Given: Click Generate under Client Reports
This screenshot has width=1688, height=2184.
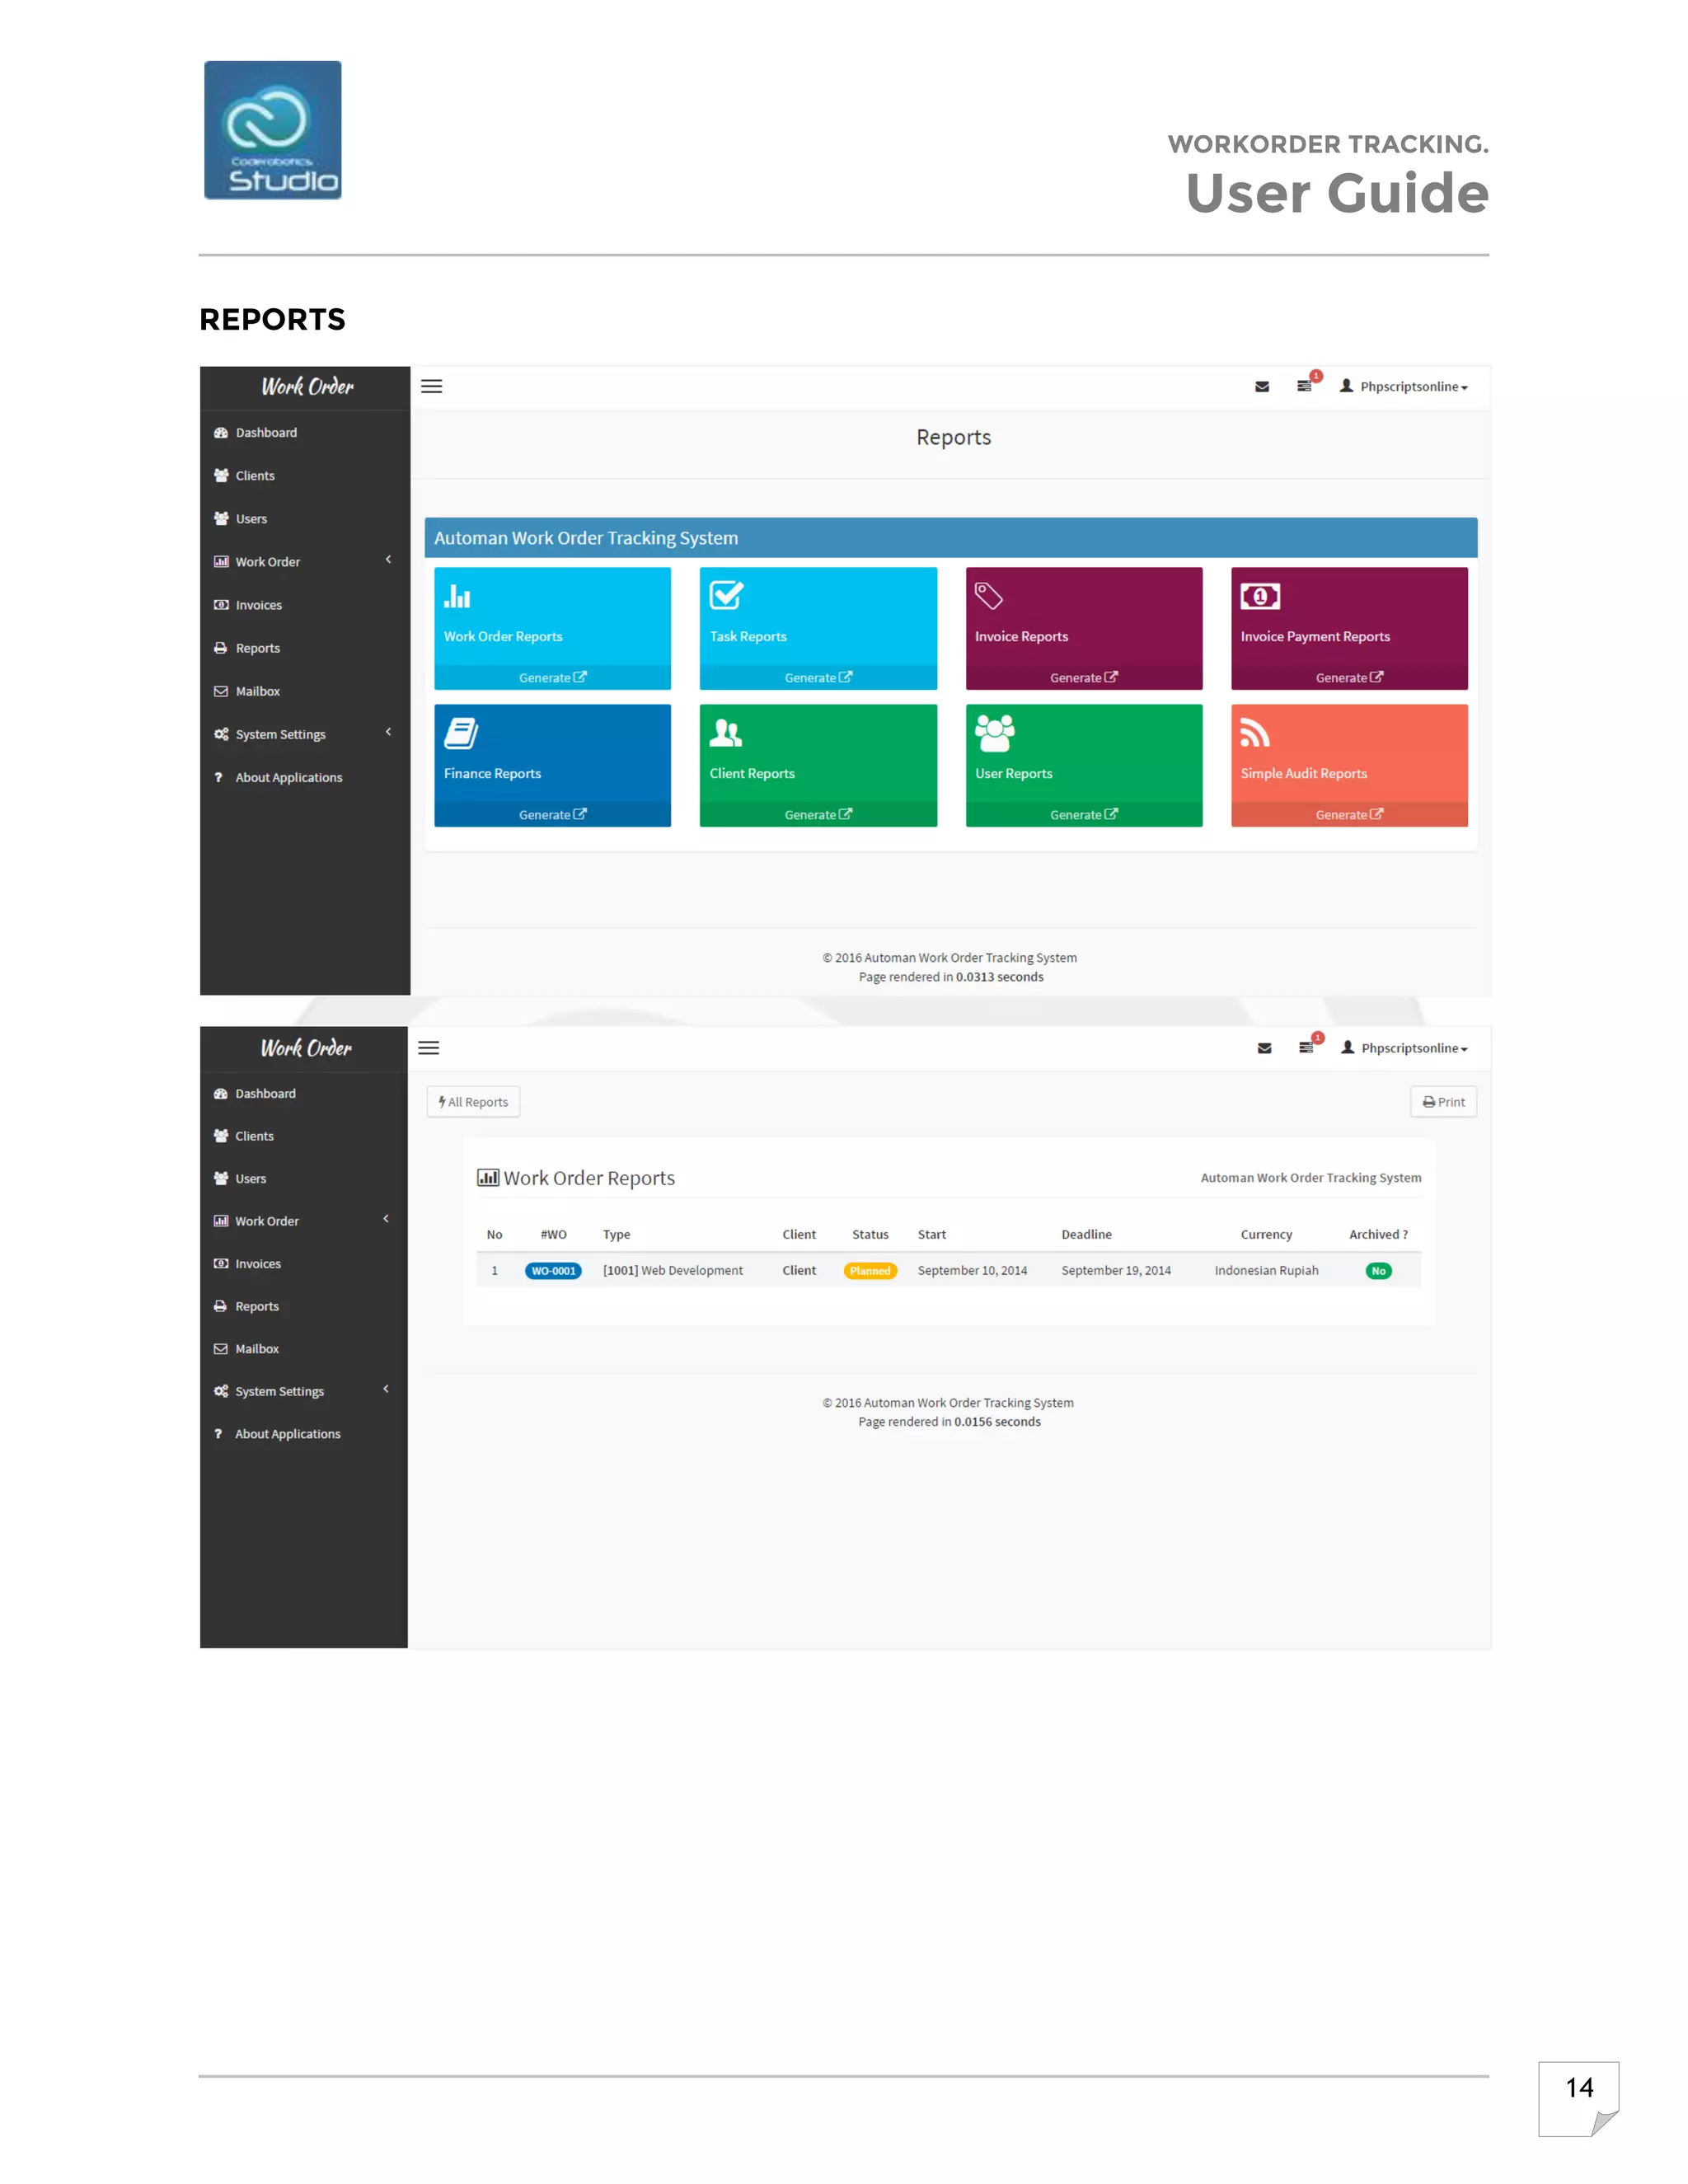Looking at the screenshot, I should click(x=818, y=815).
